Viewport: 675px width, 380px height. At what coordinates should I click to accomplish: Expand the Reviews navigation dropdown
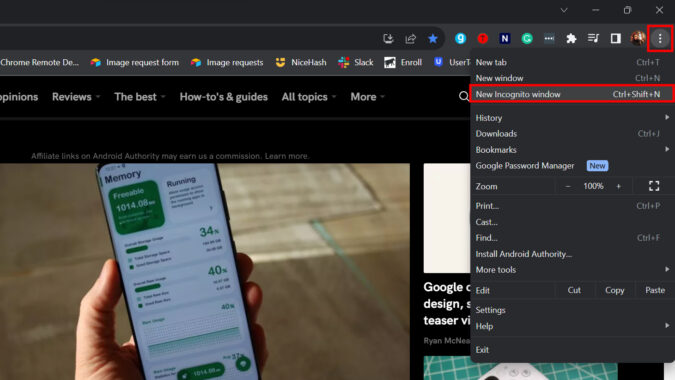[x=76, y=97]
